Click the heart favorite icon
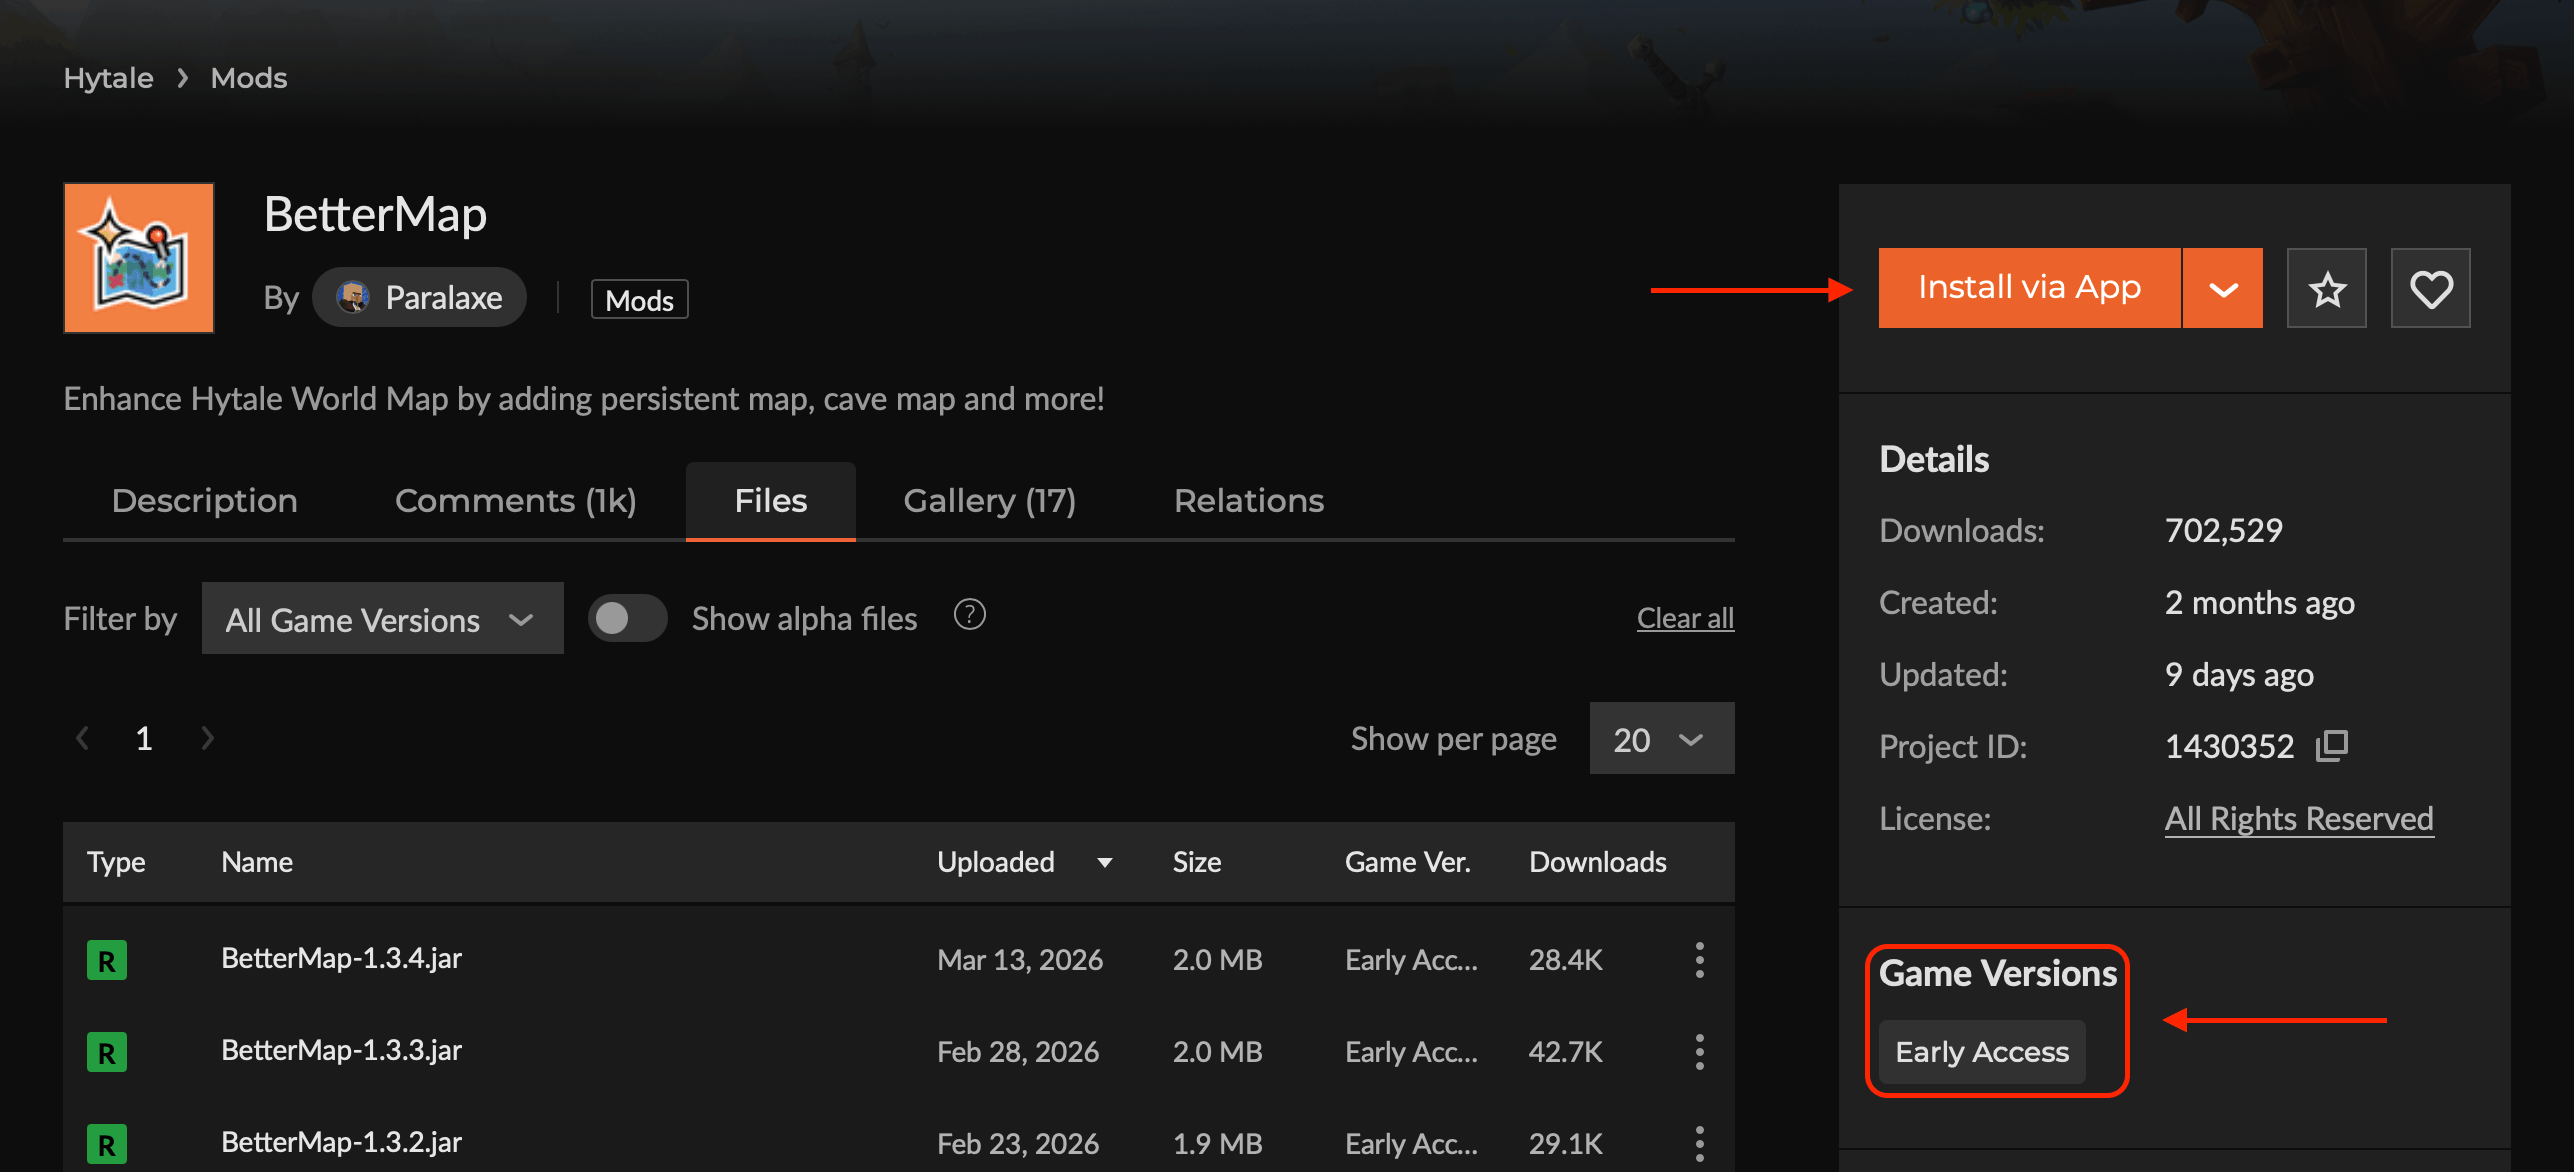Image resolution: width=2574 pixels, height=1172 pixels. pos(2430,289)
